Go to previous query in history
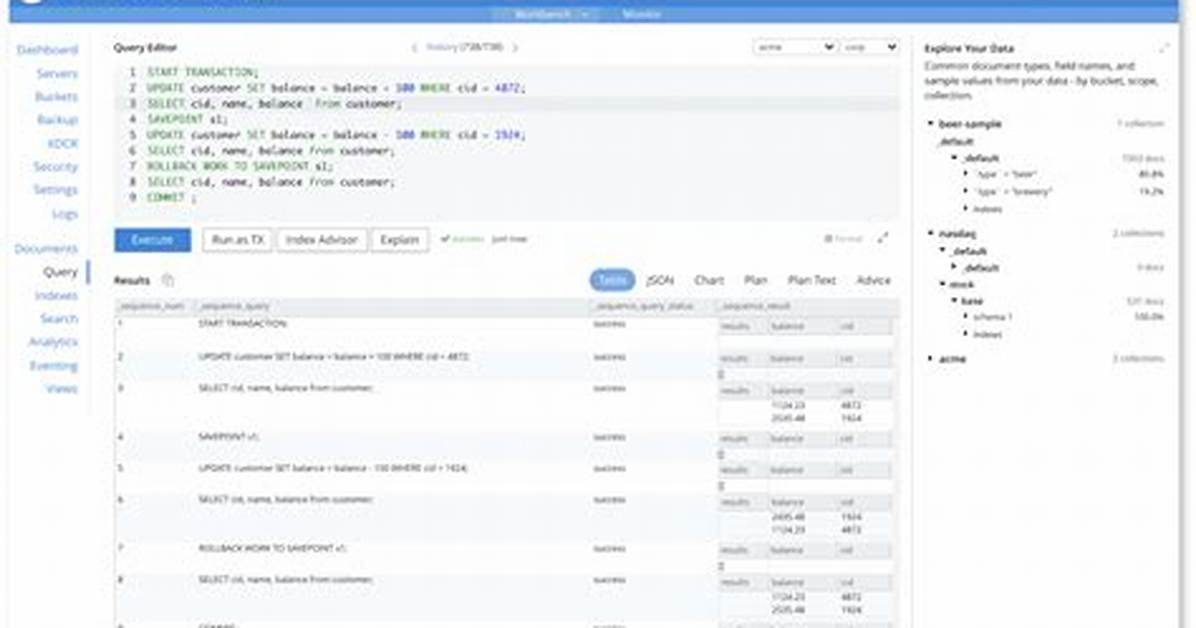The width and height of the screenshot is (1196, 628). [x=414, y=47]
